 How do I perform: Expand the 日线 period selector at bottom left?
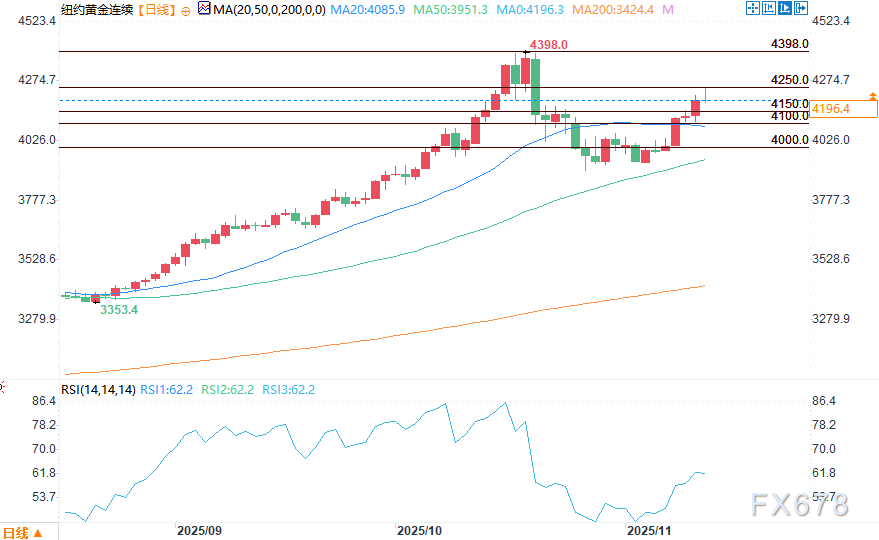(x=22, y=532)
